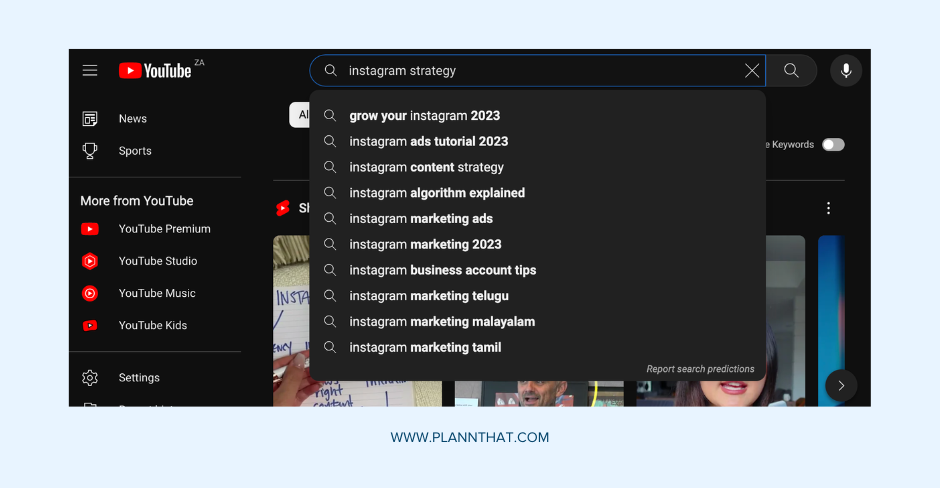Viewport: 940px width, 488px height.
Task: Open Sports from the sidebar
Action: pyautogui.click(x=134, y=151)
